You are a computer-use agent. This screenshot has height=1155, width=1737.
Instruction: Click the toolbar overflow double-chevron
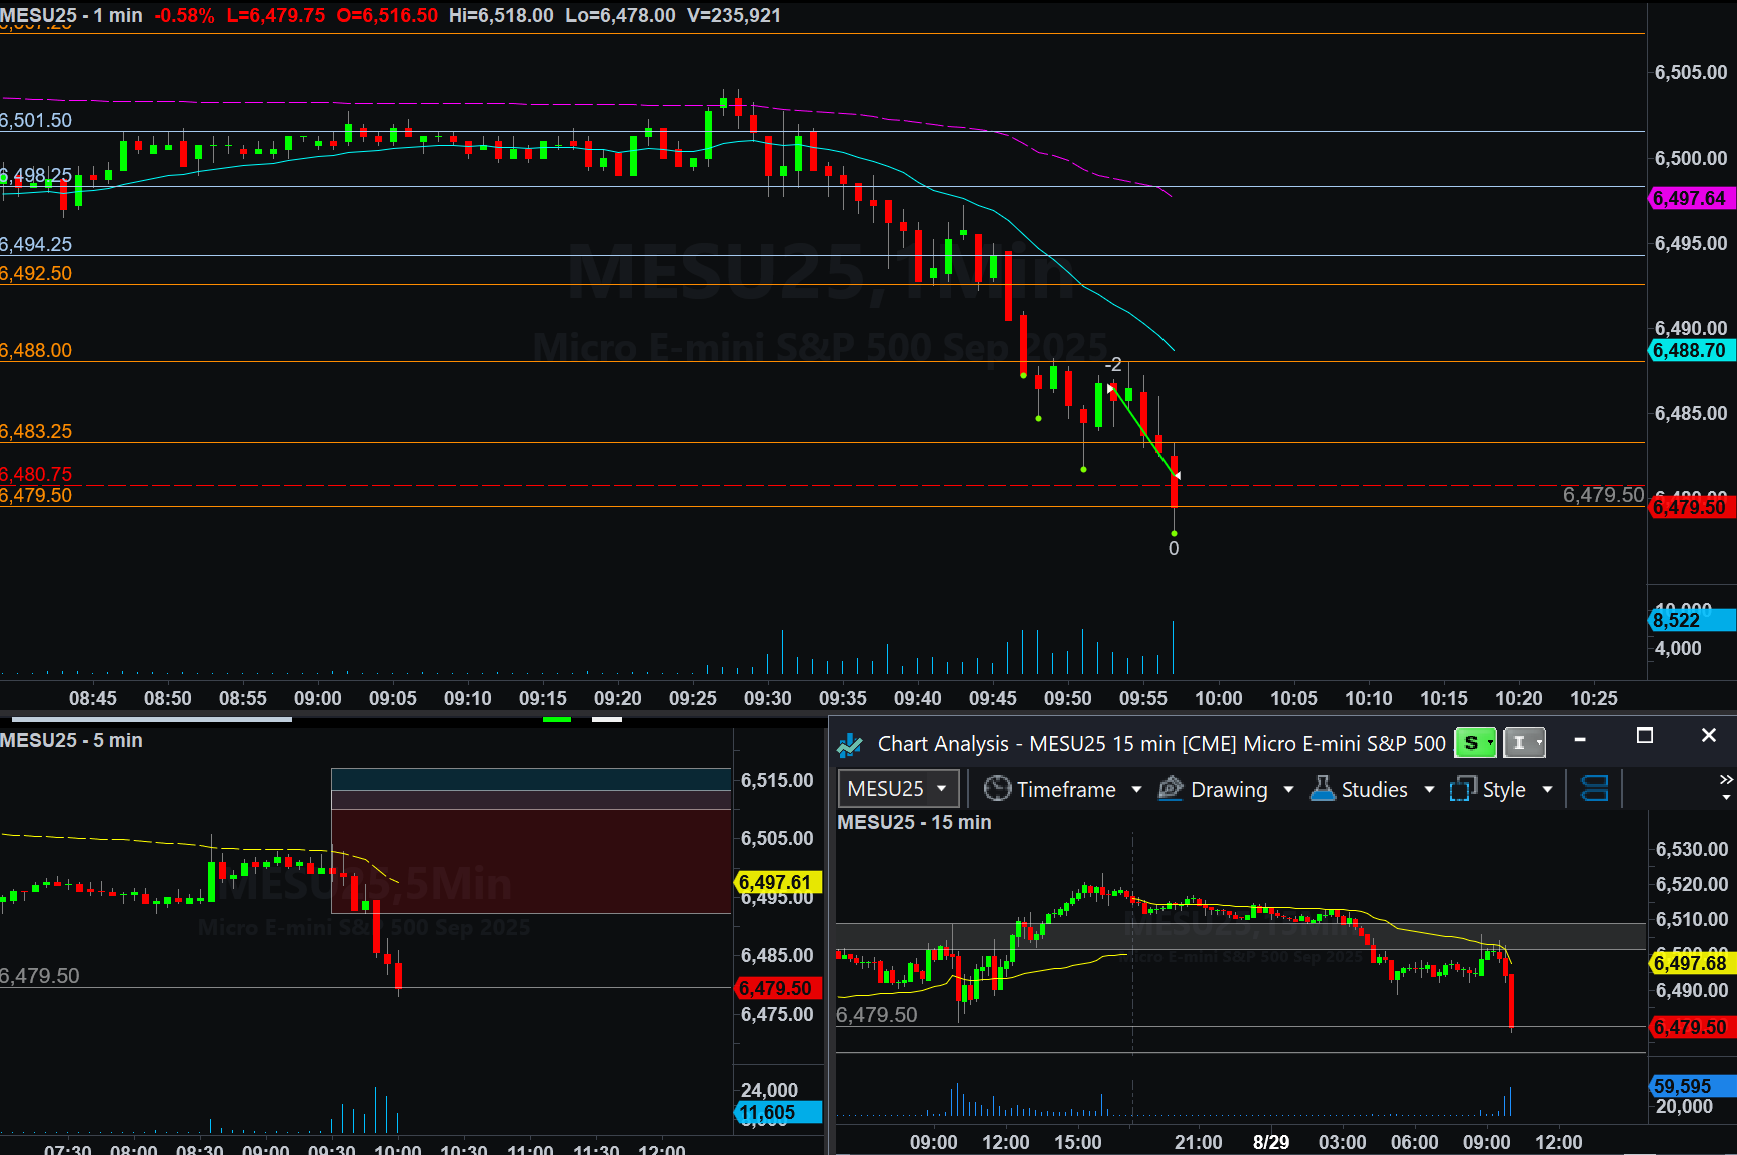pos(1725,780)
